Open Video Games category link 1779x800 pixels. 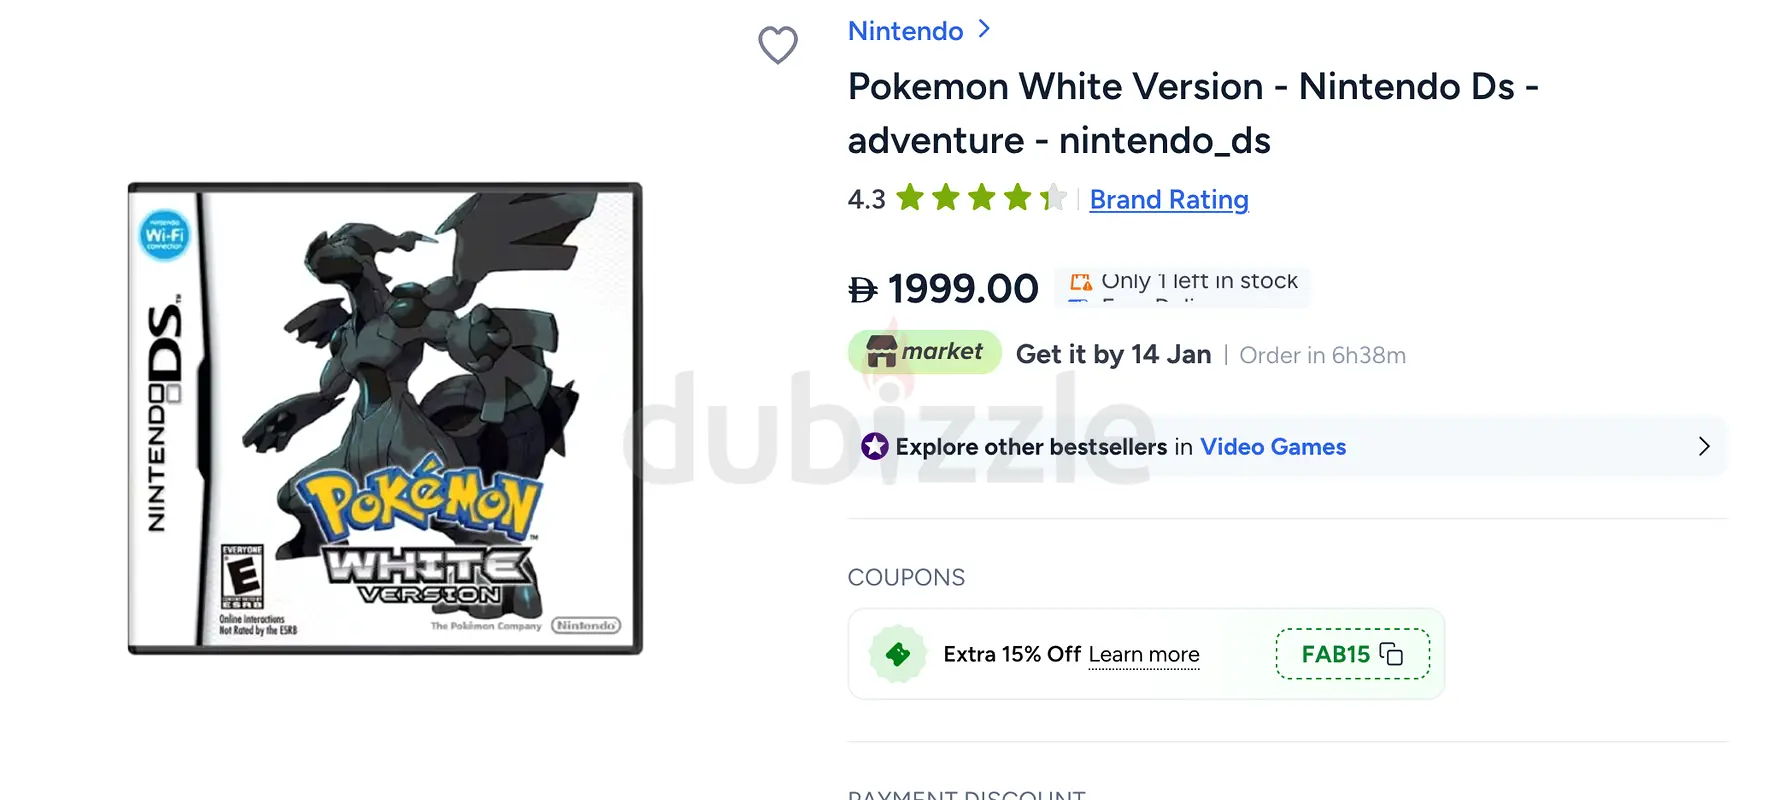pos(1273,447)
